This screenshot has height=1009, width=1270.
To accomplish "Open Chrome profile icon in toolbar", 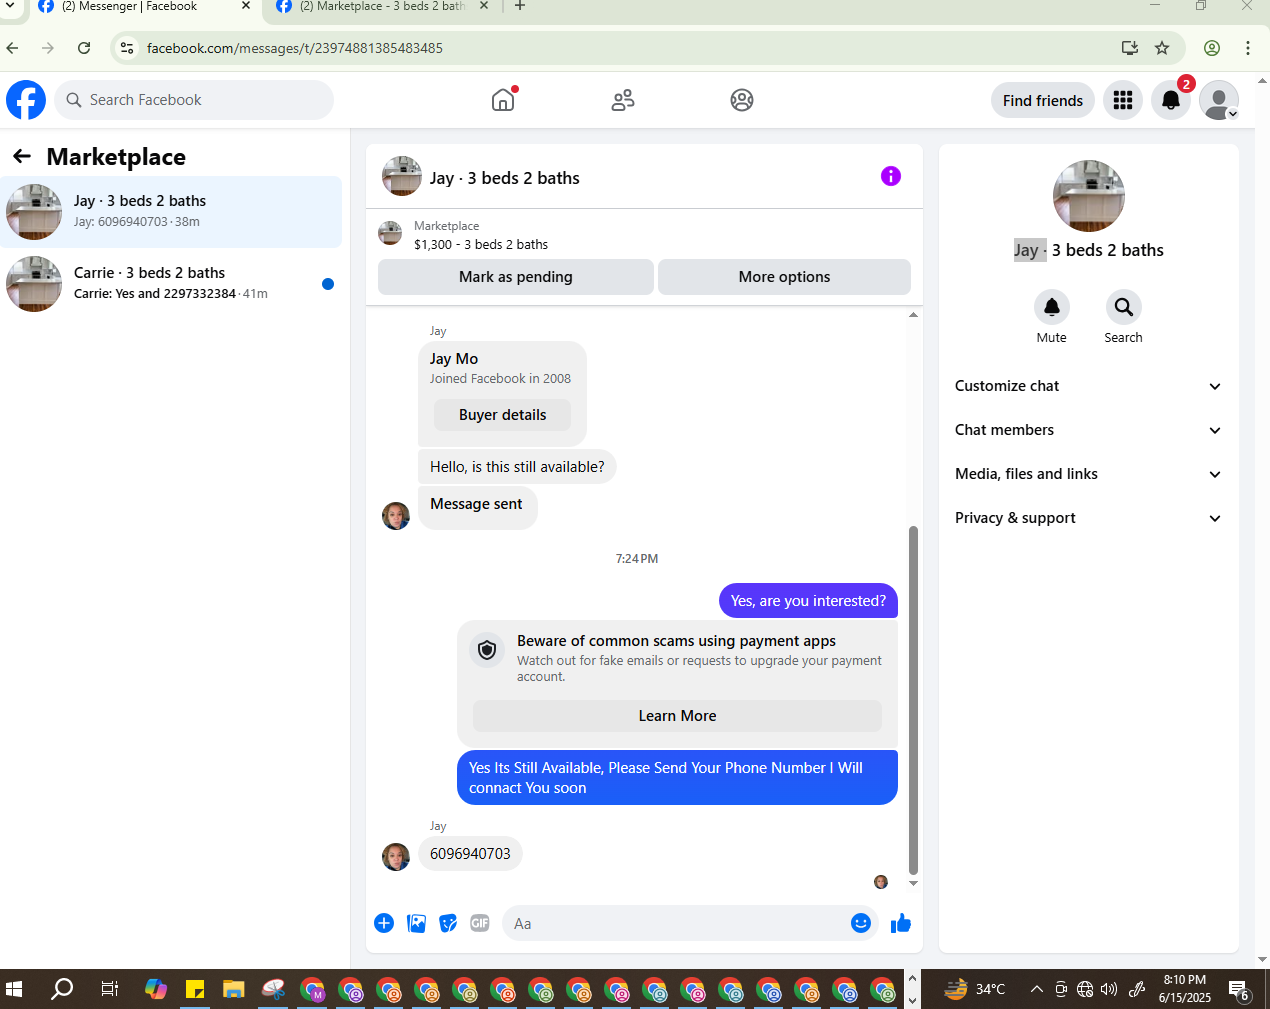I will point(1212,48).
